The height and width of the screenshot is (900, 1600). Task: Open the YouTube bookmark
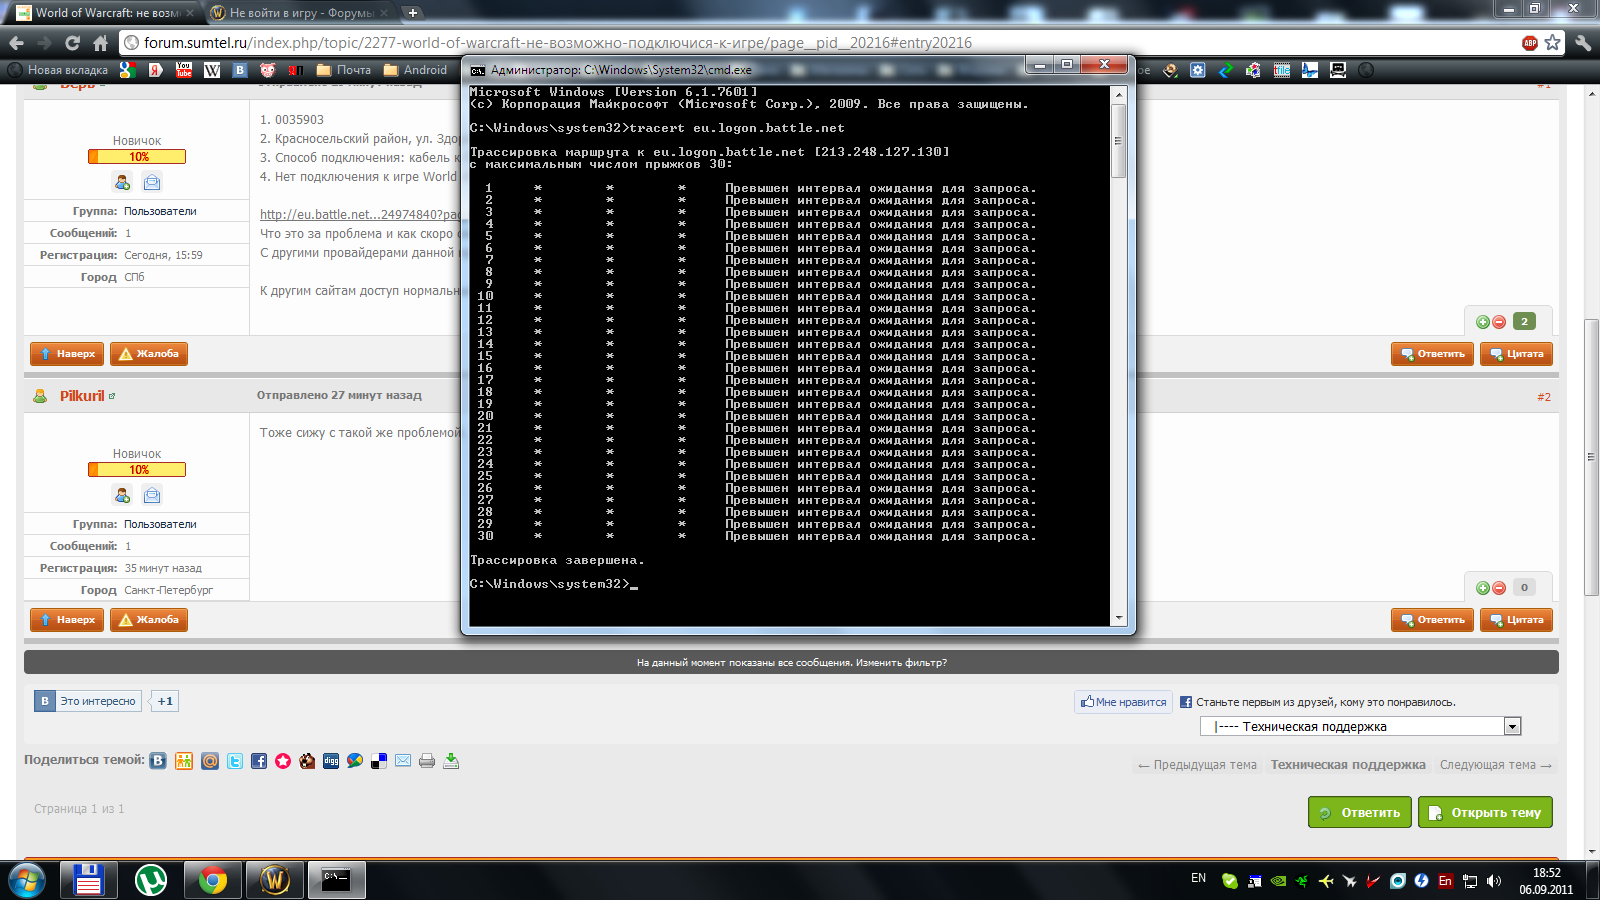click(x=184, y=70)
